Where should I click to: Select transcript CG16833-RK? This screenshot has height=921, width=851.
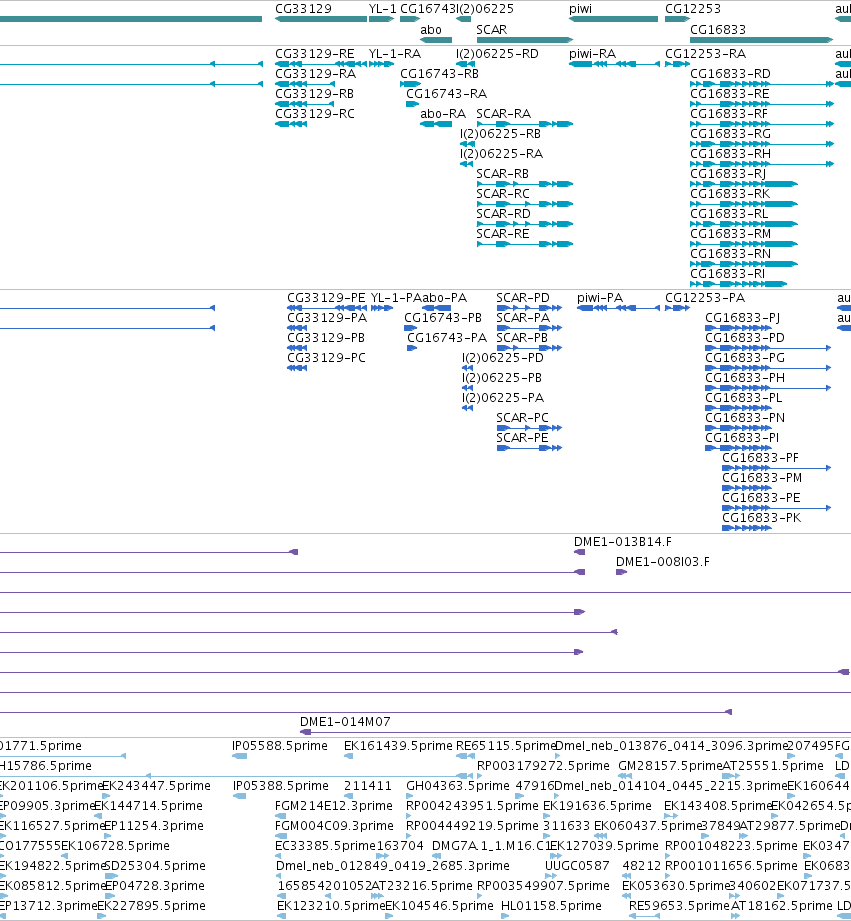(x=730, y=194)
